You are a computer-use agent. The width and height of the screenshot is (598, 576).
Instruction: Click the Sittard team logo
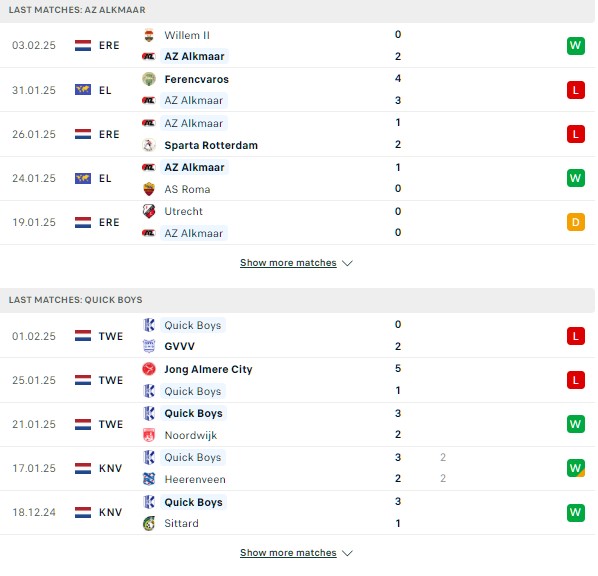pyautogui.click(x=149, y=523)
